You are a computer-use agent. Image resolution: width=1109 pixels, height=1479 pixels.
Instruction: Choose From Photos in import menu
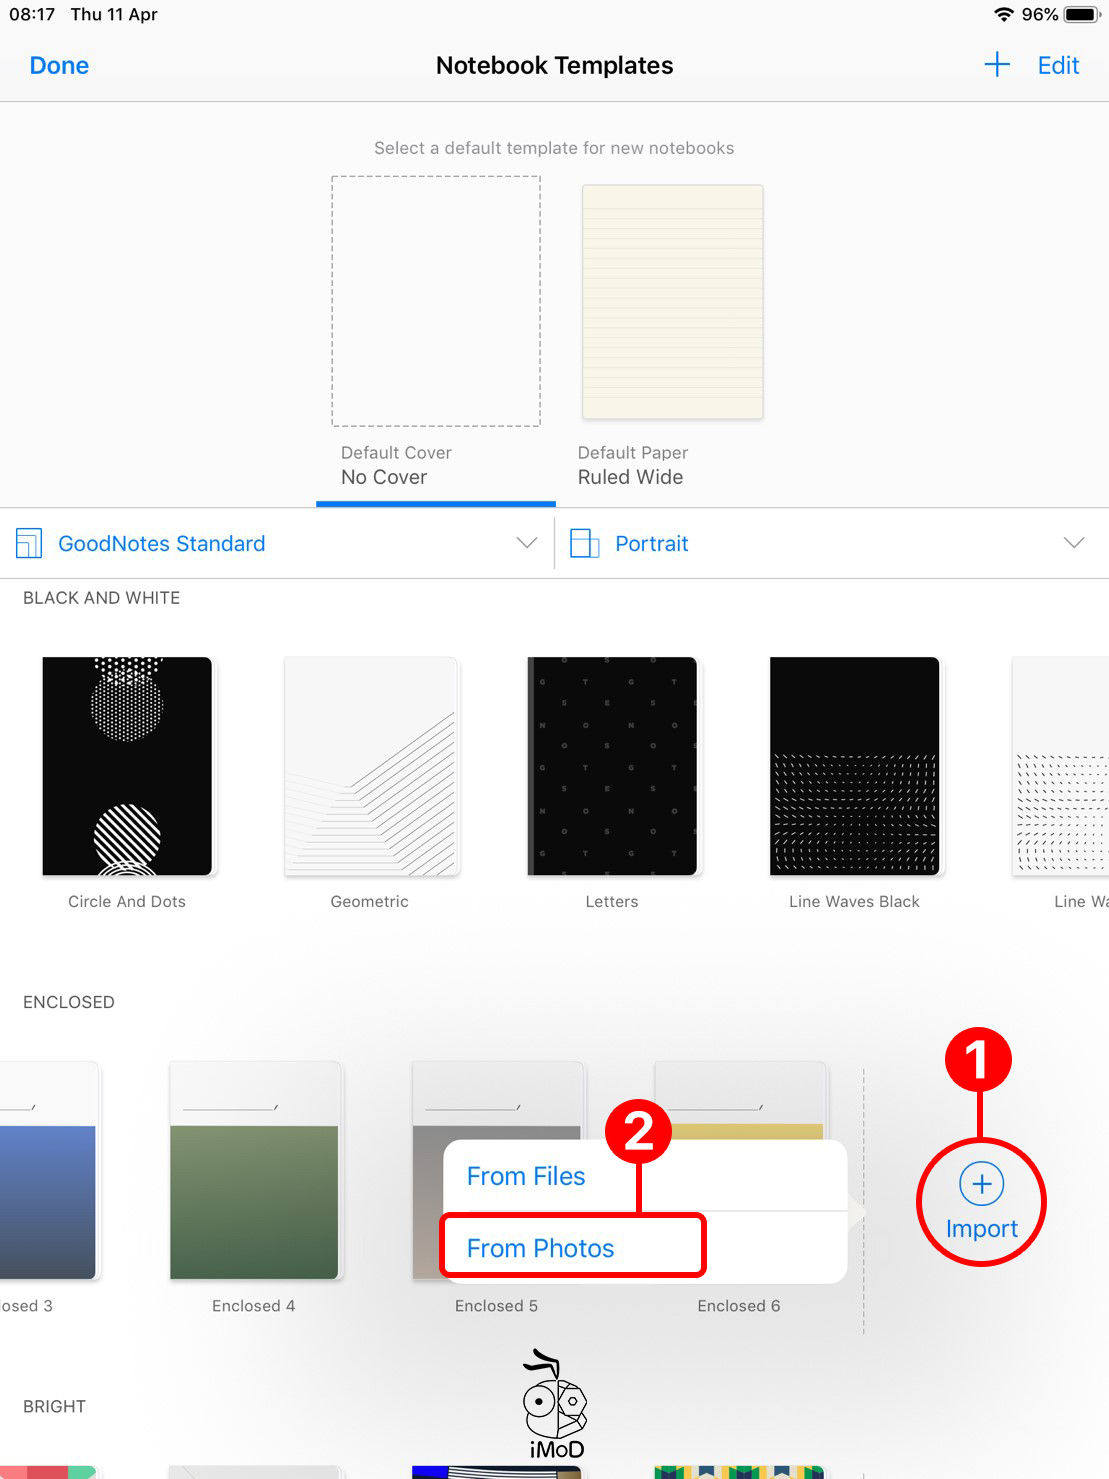540,1248
